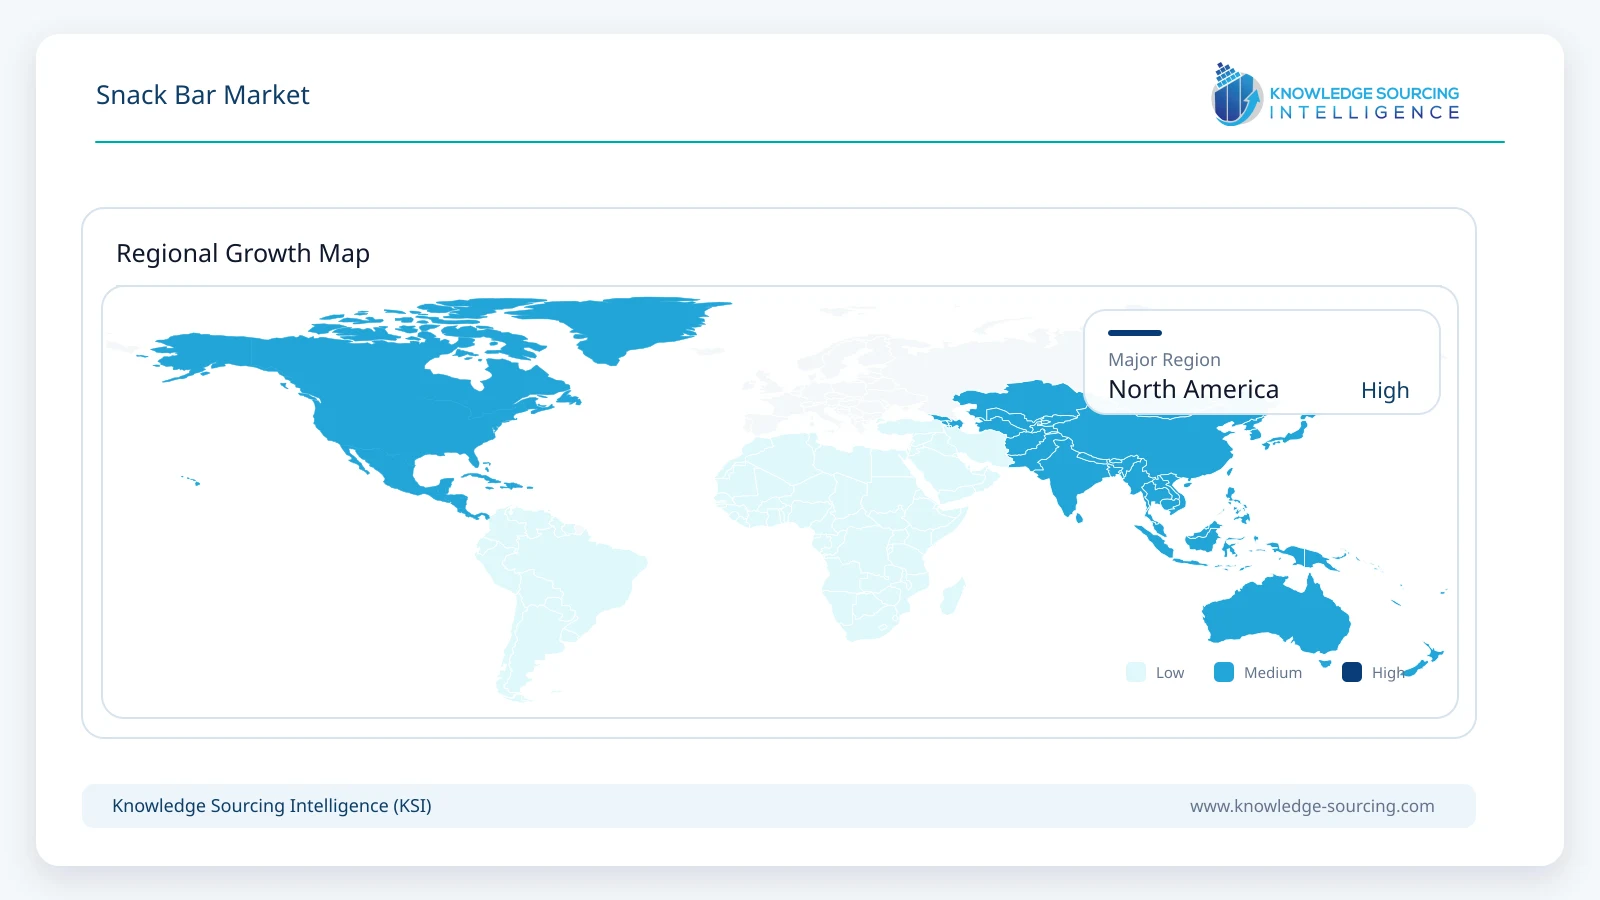Click the Medium legend label
This screenshot has height=900, width=1600.
tap(1273, 673)
